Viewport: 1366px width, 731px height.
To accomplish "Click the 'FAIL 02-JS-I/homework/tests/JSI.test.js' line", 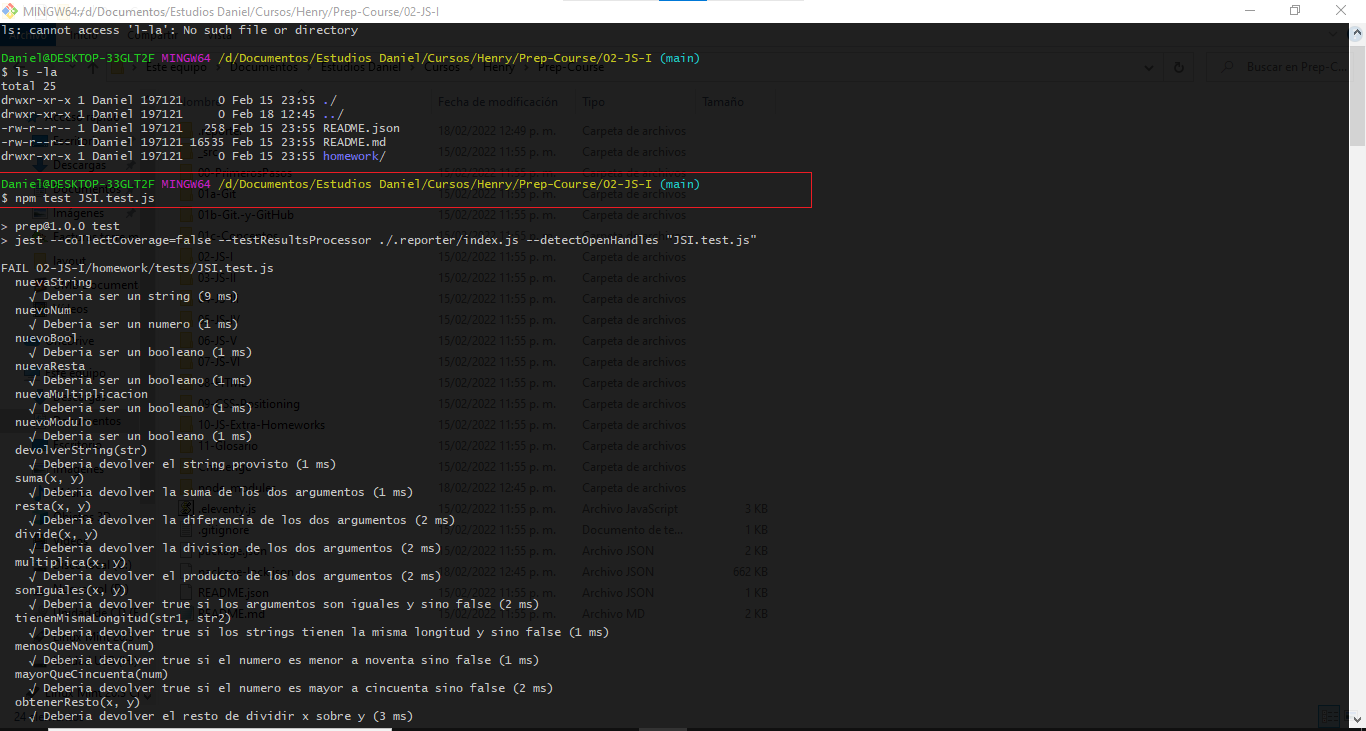I will click(x=137, y=268).
